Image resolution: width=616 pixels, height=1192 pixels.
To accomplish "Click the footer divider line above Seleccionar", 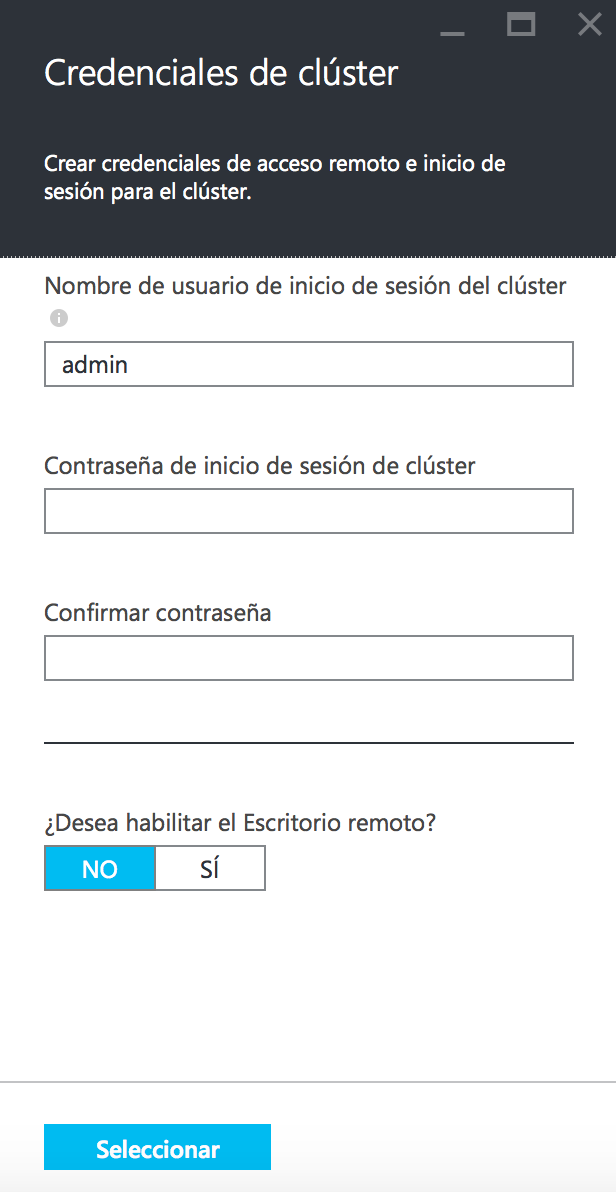I will pos(308,1082).
